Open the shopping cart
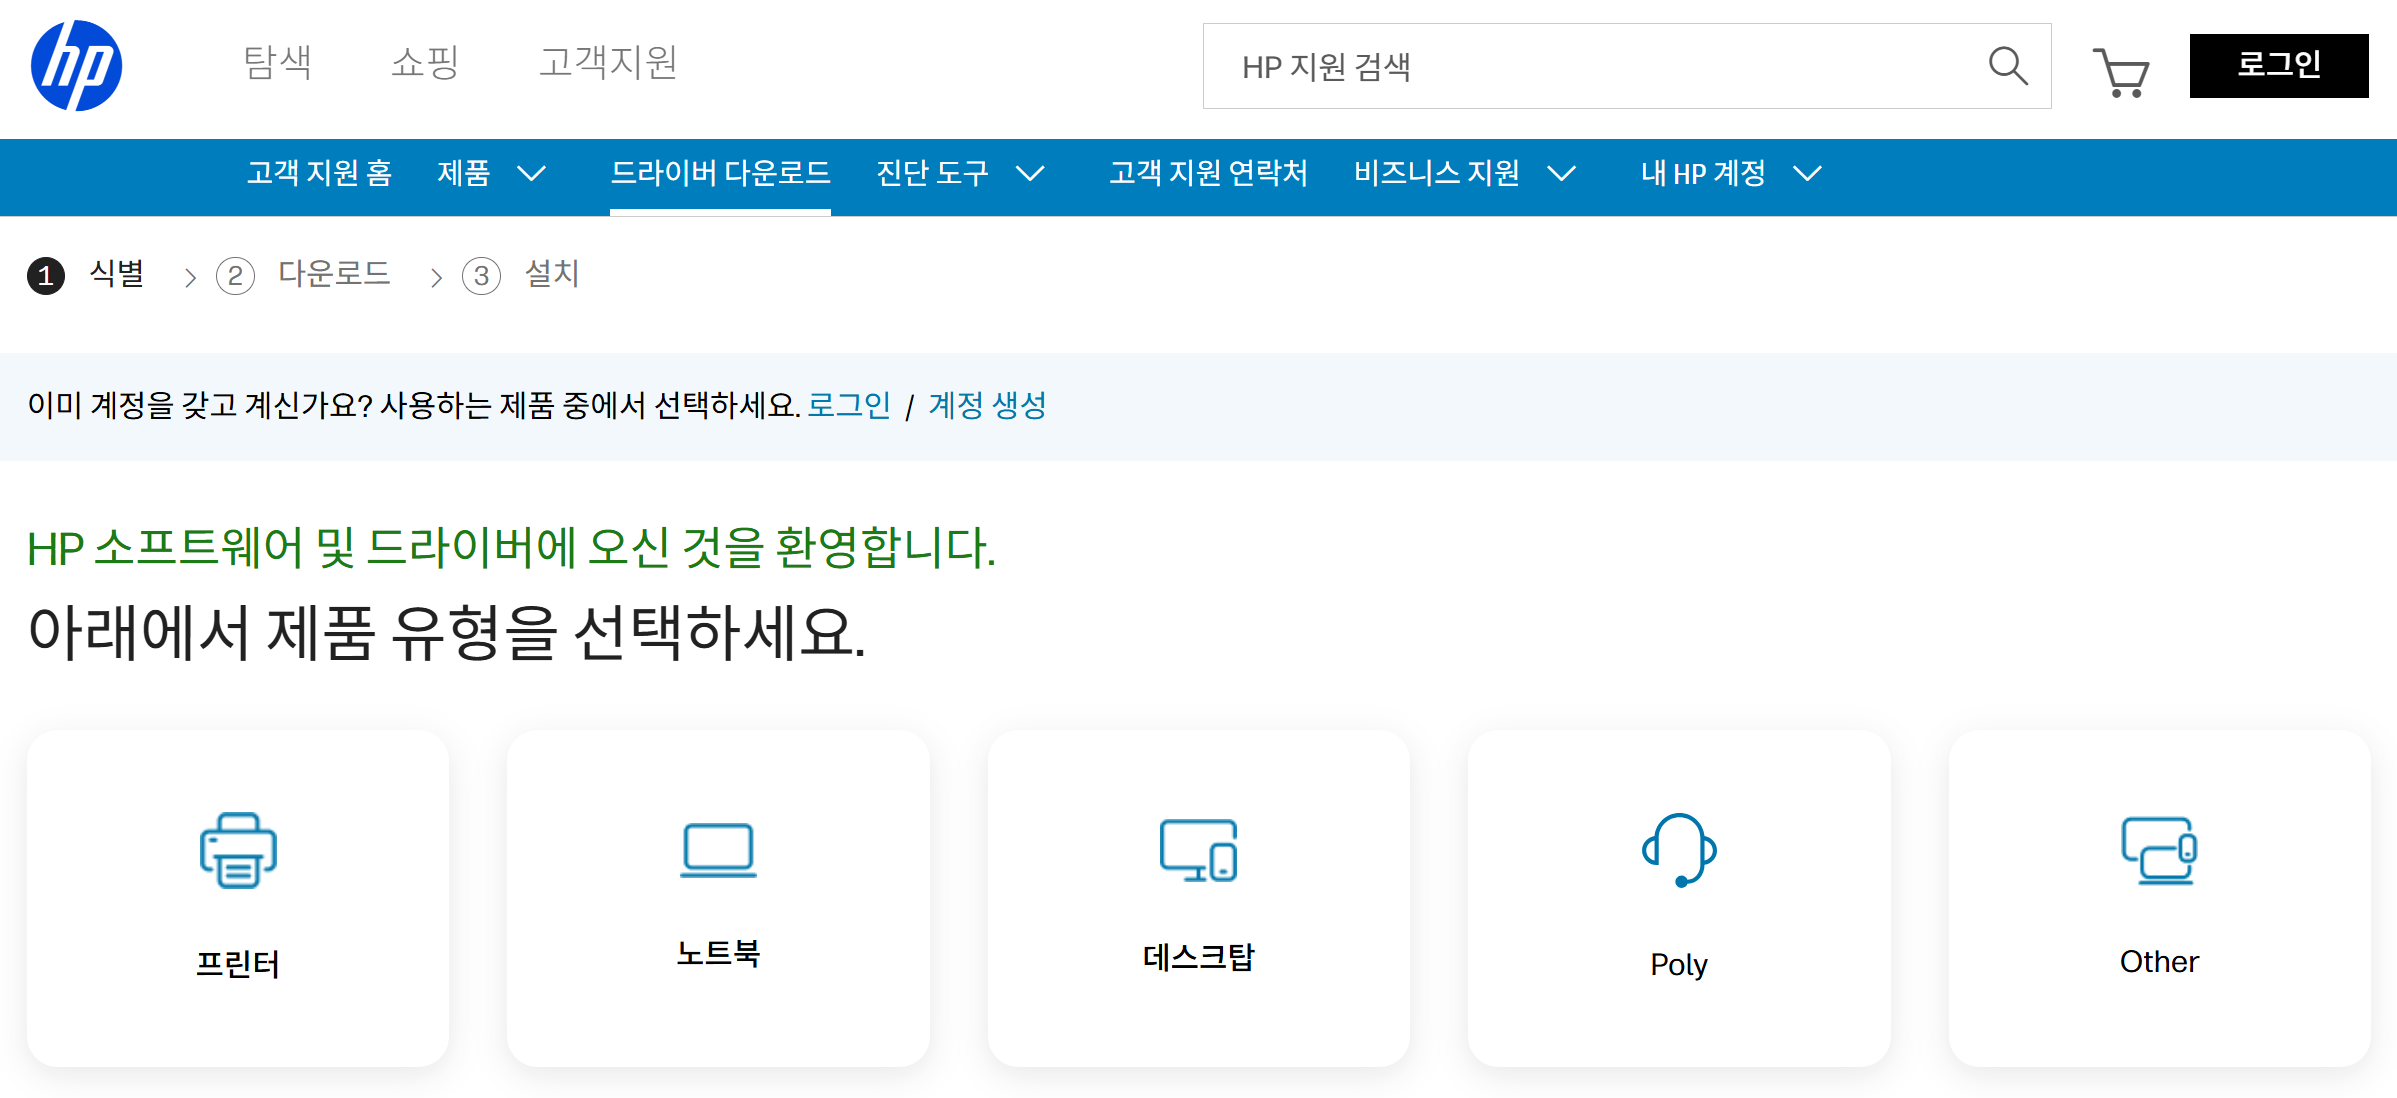 (x=2121, y=72)
